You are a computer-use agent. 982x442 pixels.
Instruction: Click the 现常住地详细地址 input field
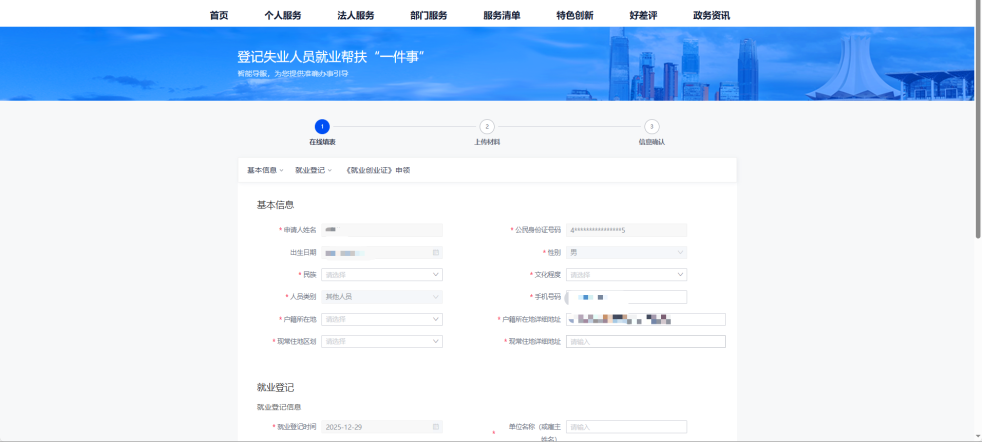click(x=646, y=341)
